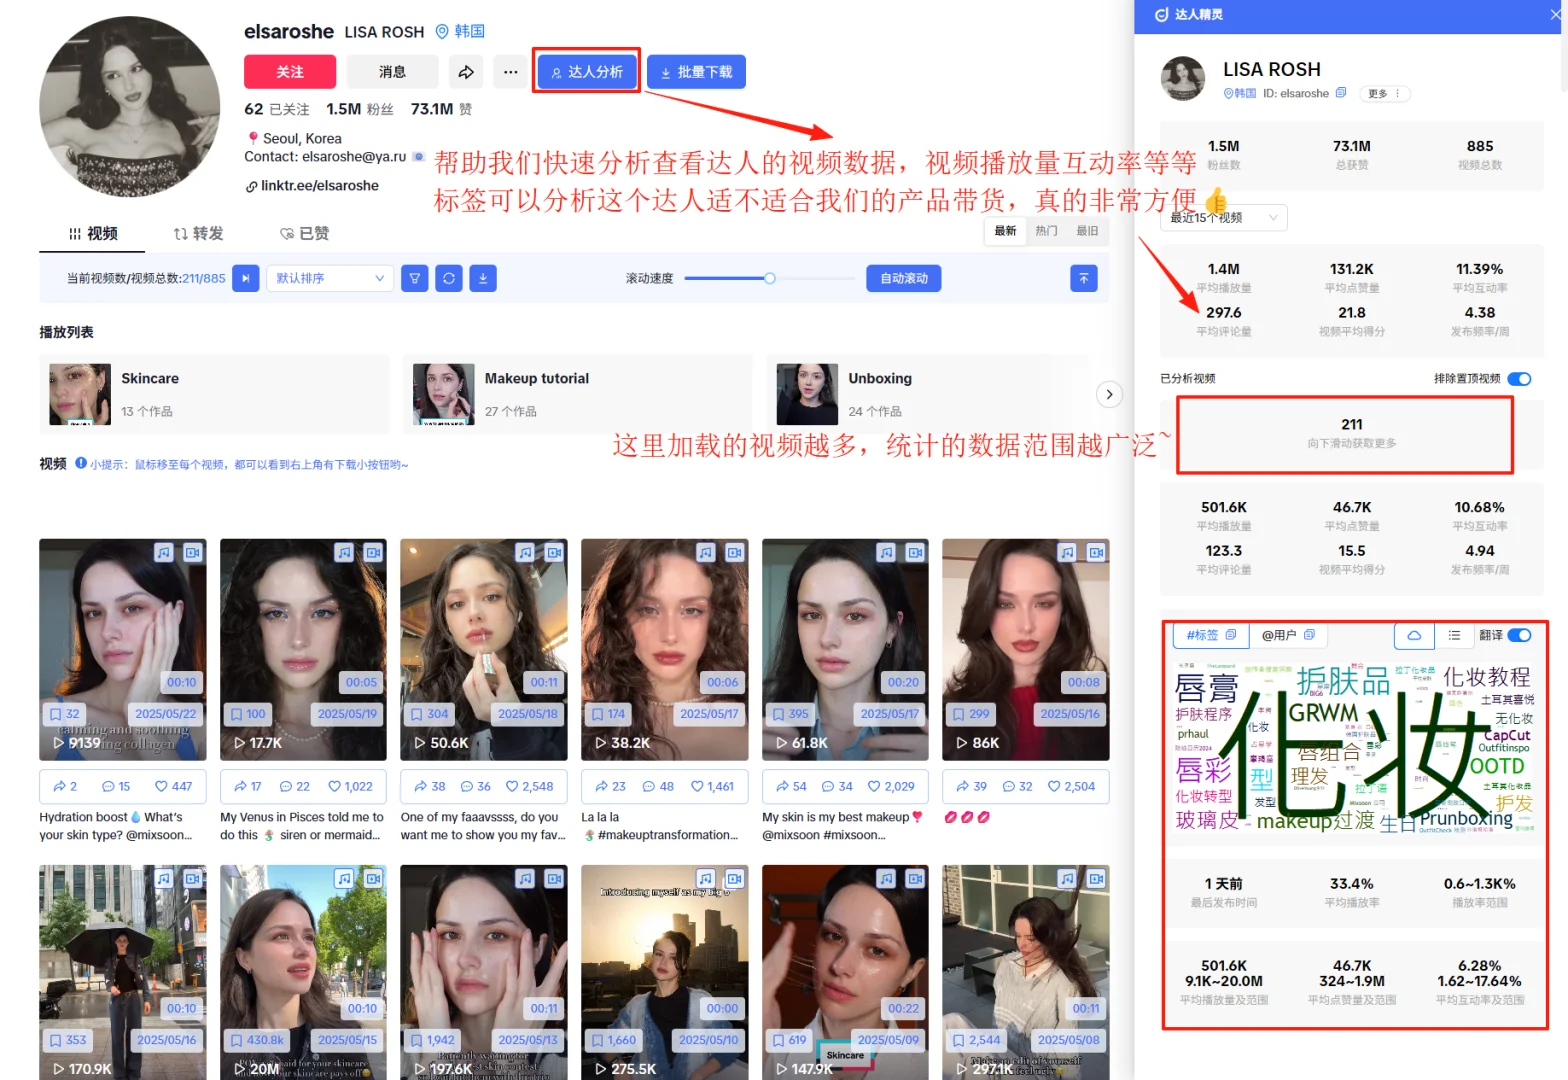The image size is (1568, 1080).
Task: Click the 达人分析 button
Action: pyautogui.click(x=587, y=72)
